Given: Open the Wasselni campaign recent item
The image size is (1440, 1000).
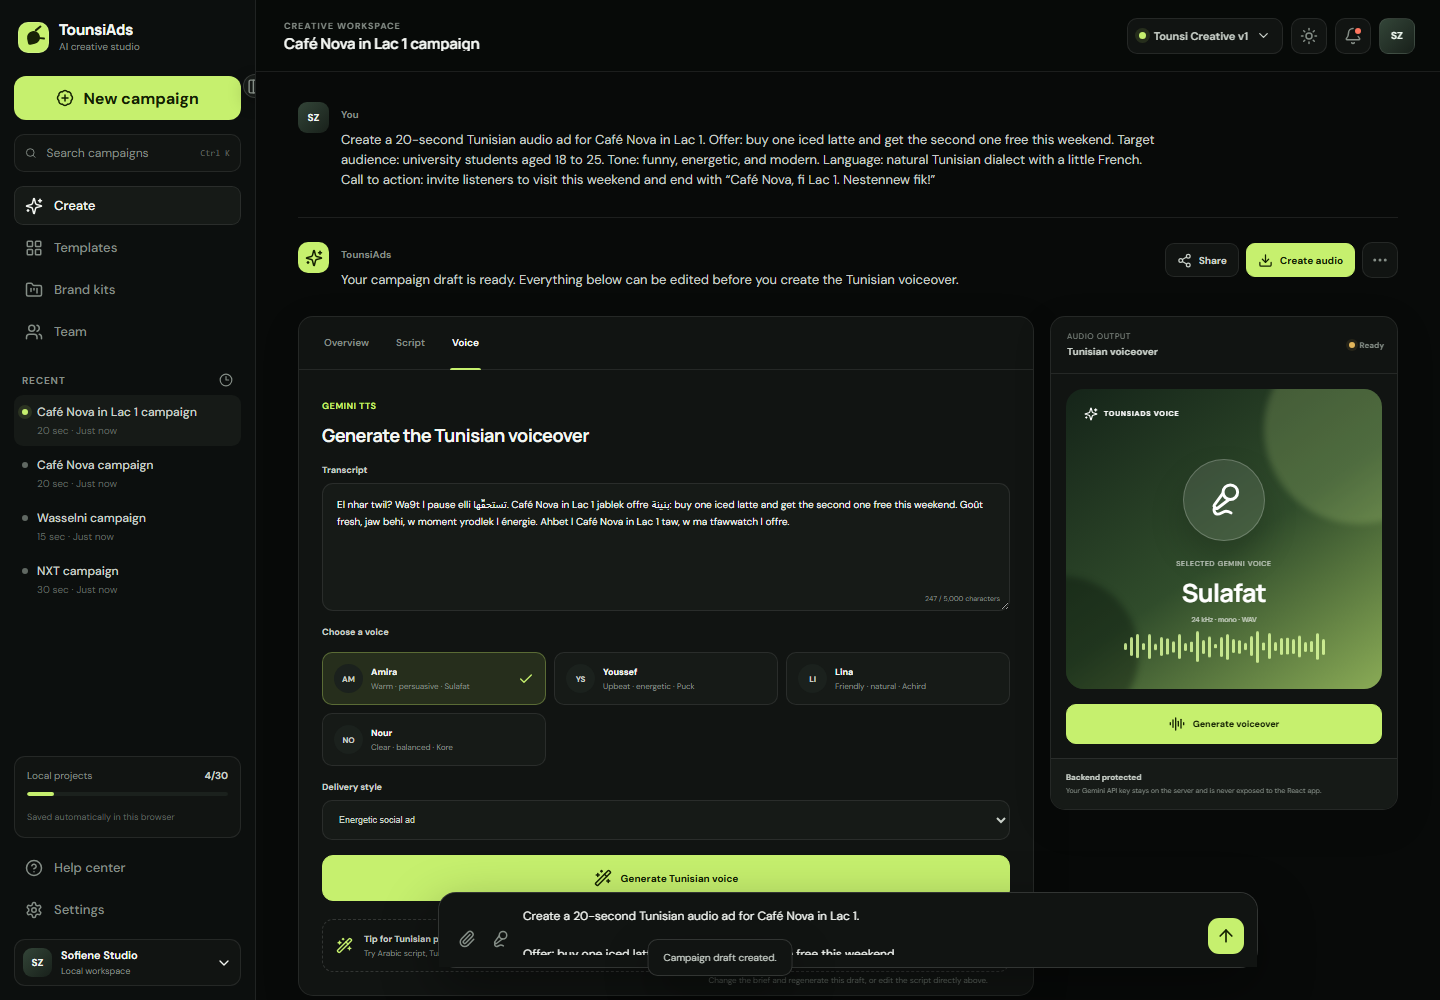Looking at the screenshot, I should click(128, 526).
